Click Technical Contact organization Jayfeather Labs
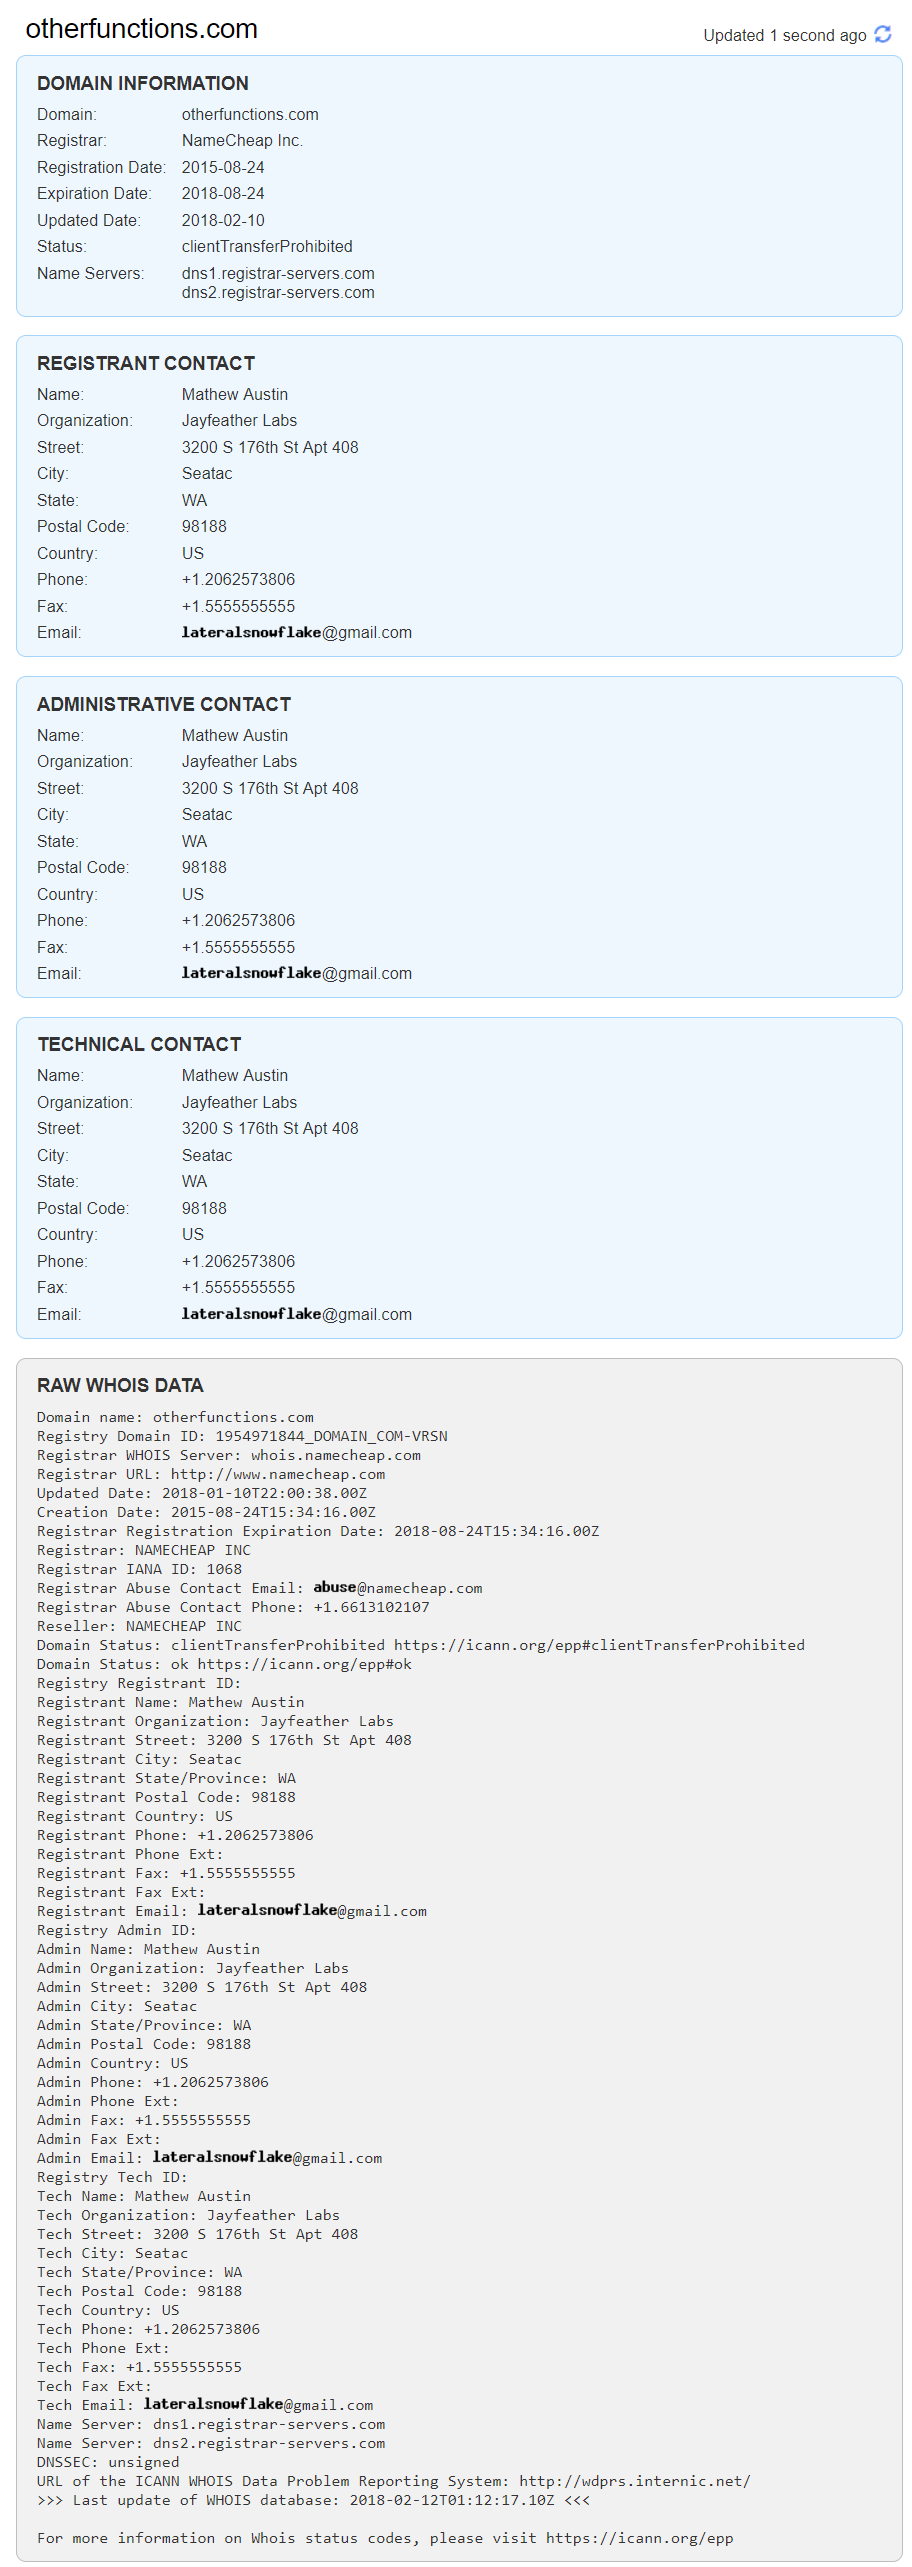The height and width of the screenshot is (2567, 912). point(239,1102)
